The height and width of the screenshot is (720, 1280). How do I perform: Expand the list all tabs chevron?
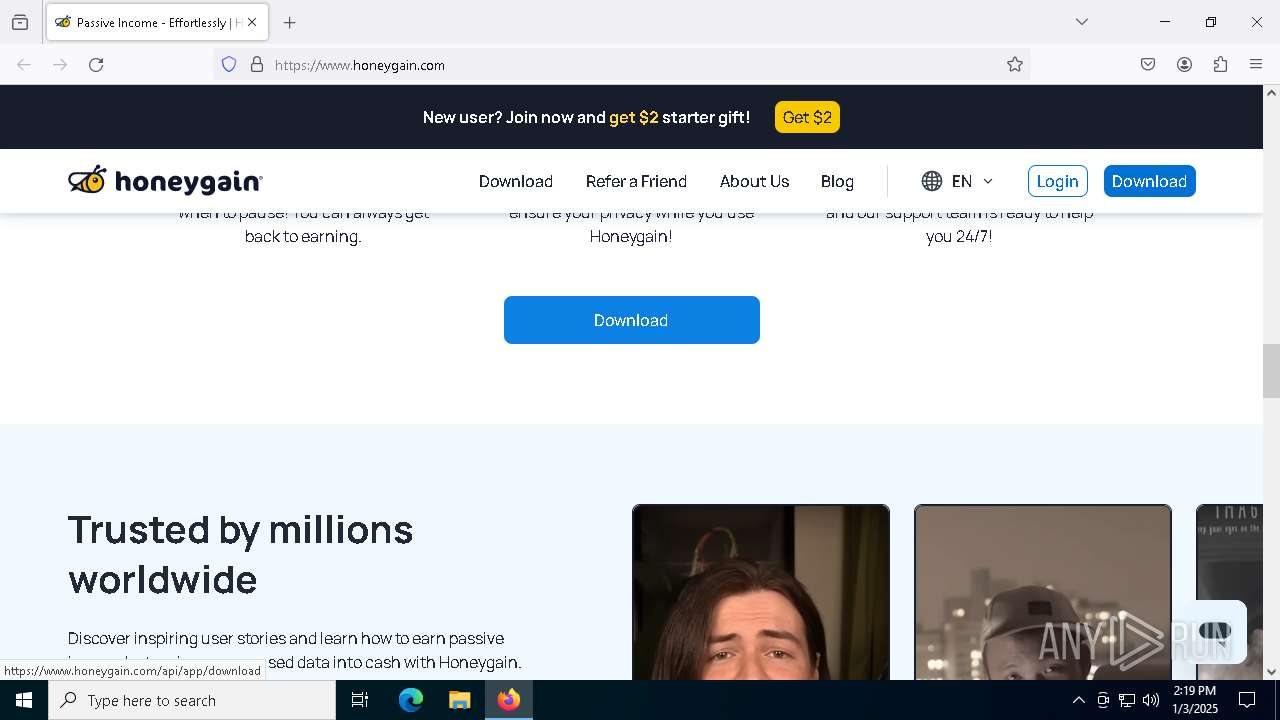click(x=1082, y=22)
